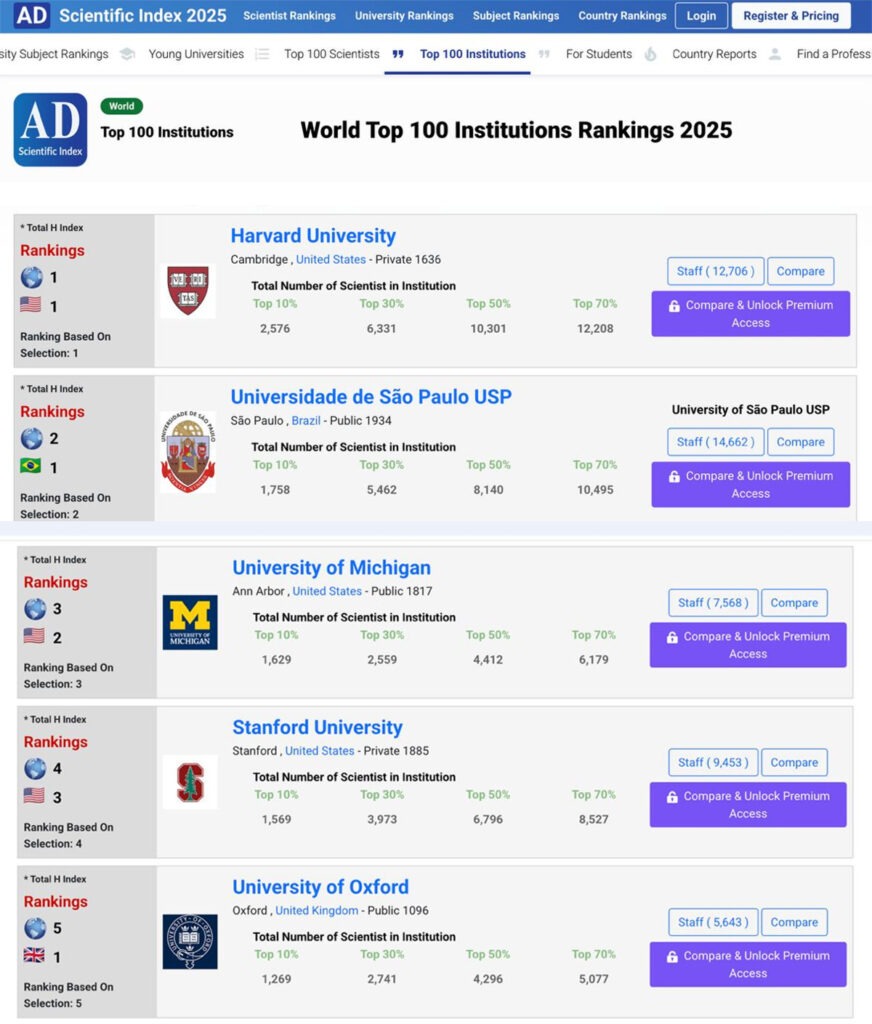Viewport: 872px width, 1024px height.
Task: Click the Register & Pricing button
Action: [x=791, y=16]
